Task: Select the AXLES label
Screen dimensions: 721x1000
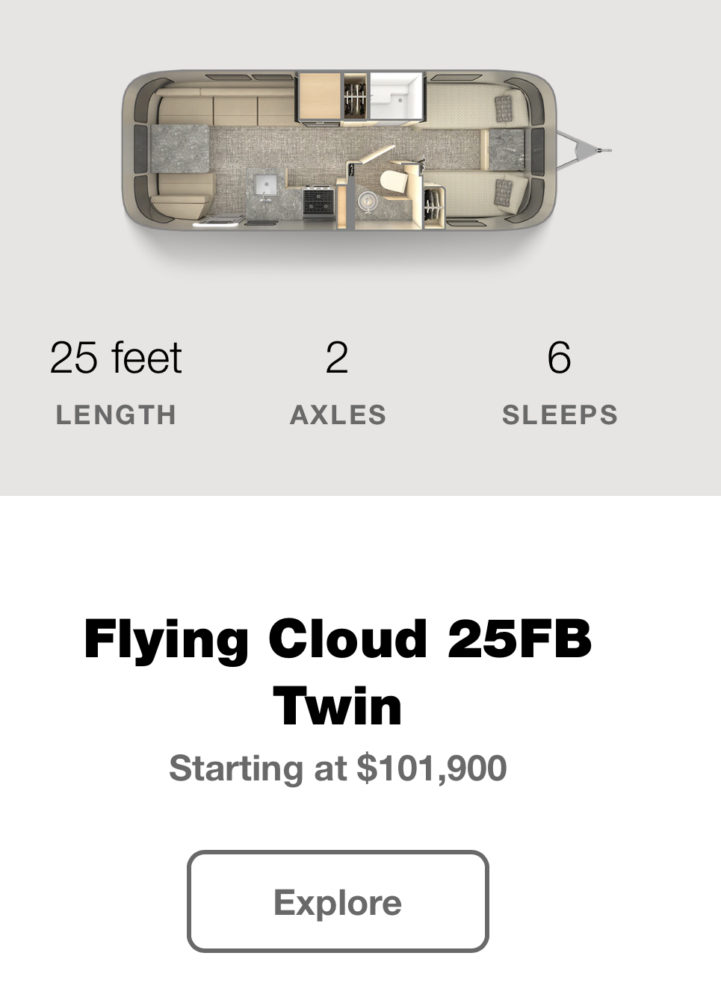Action: tap(338, 415)
